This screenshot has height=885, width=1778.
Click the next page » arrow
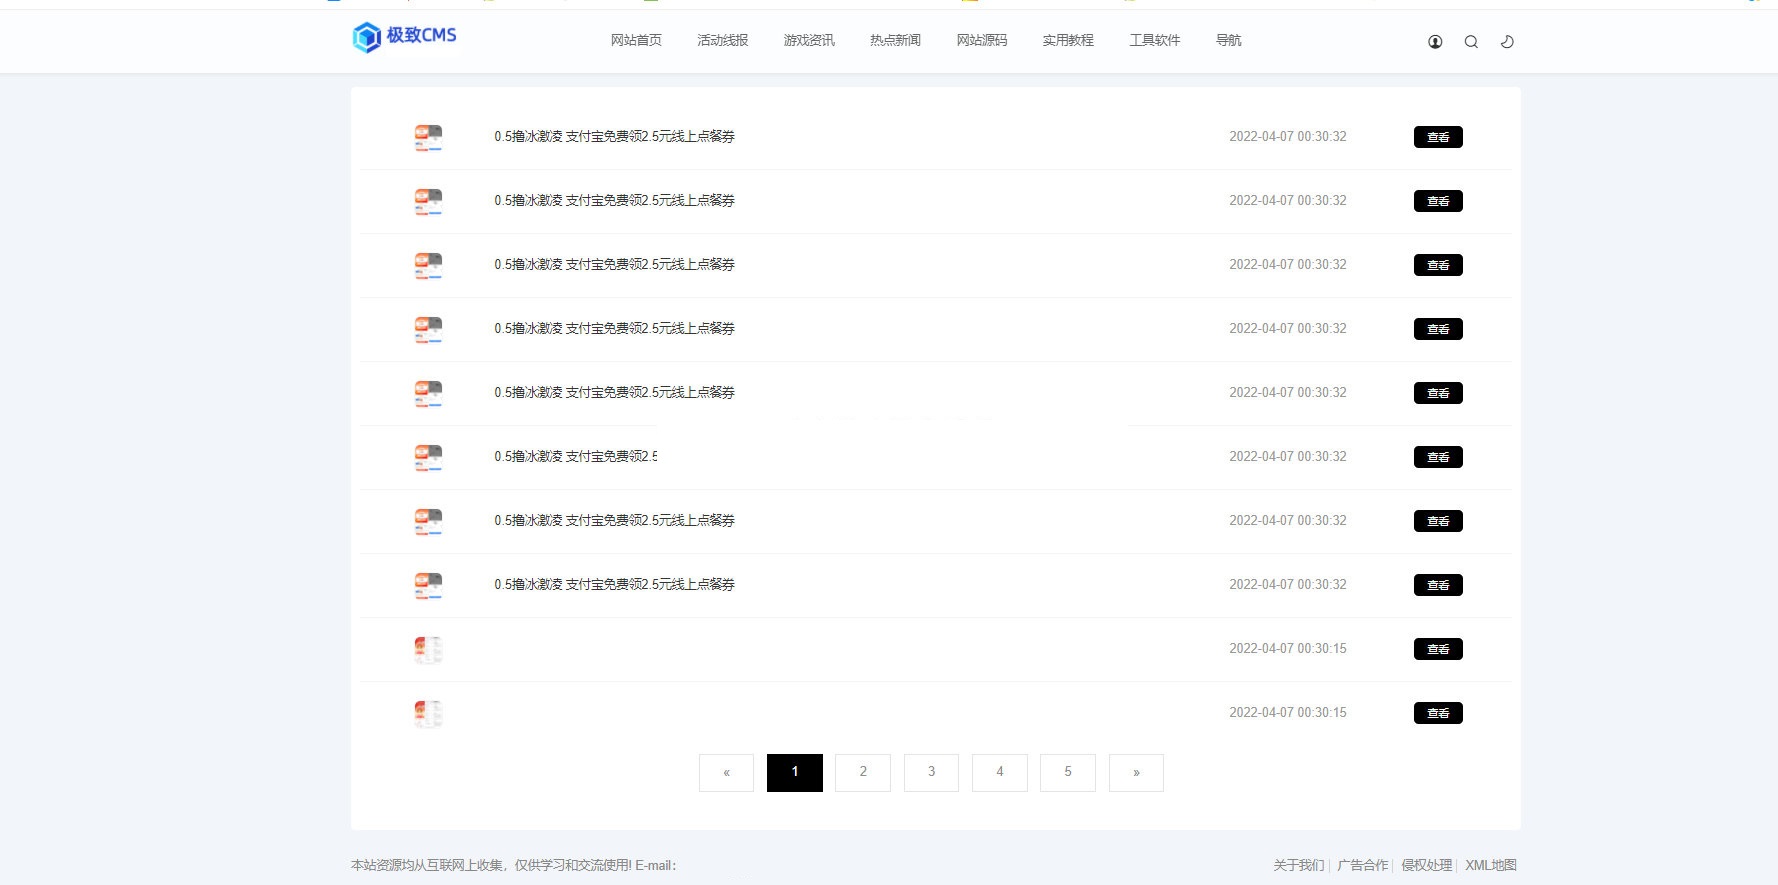(1136, 772)
